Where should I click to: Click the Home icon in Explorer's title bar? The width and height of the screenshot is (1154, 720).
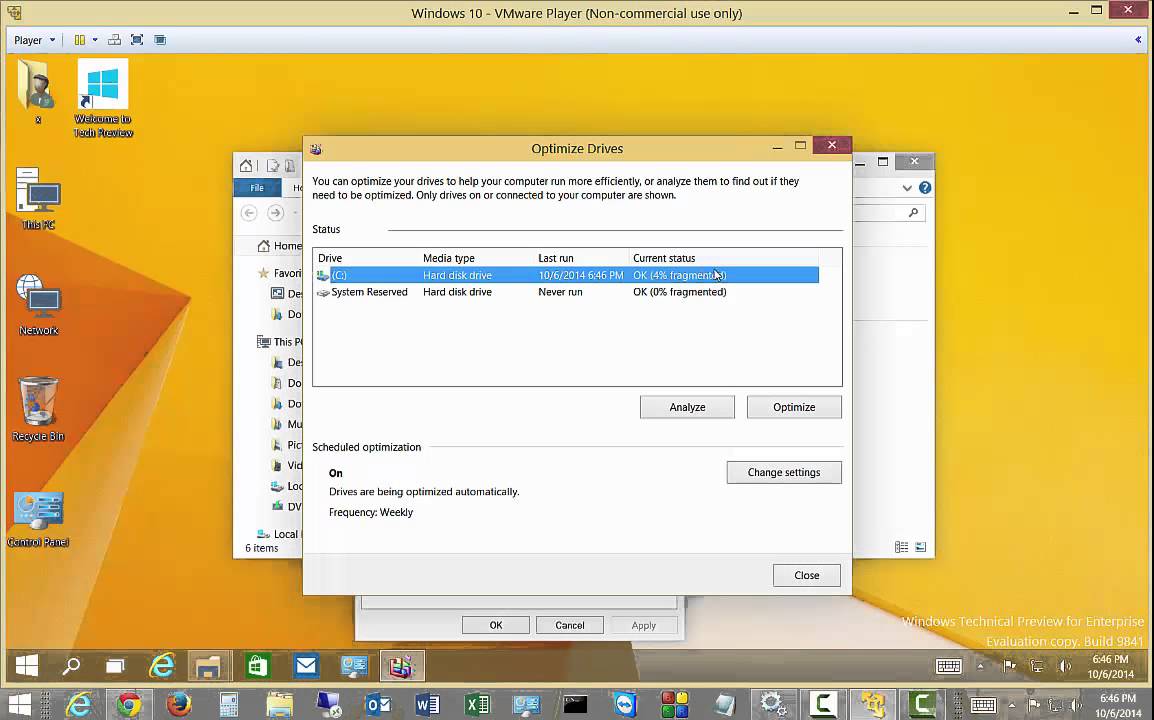click(x=246, y=166)
